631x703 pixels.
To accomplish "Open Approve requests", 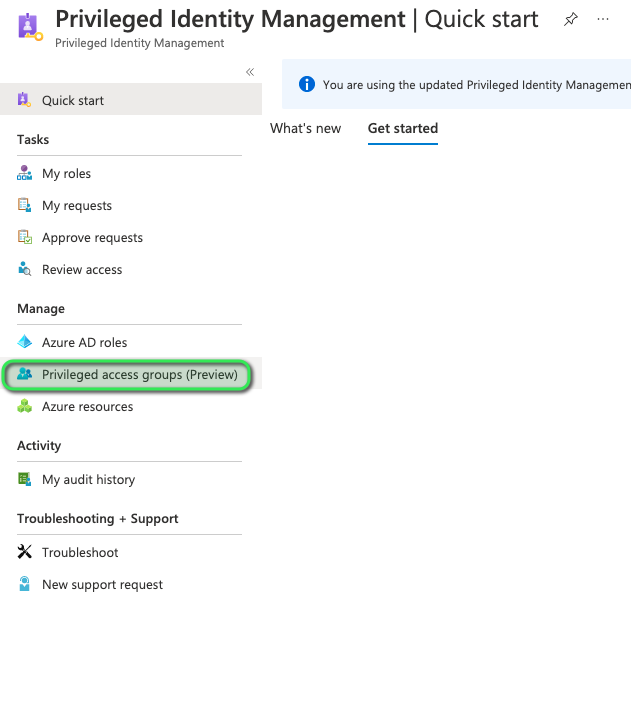I will pyautogui.click(x=92, y=238).
